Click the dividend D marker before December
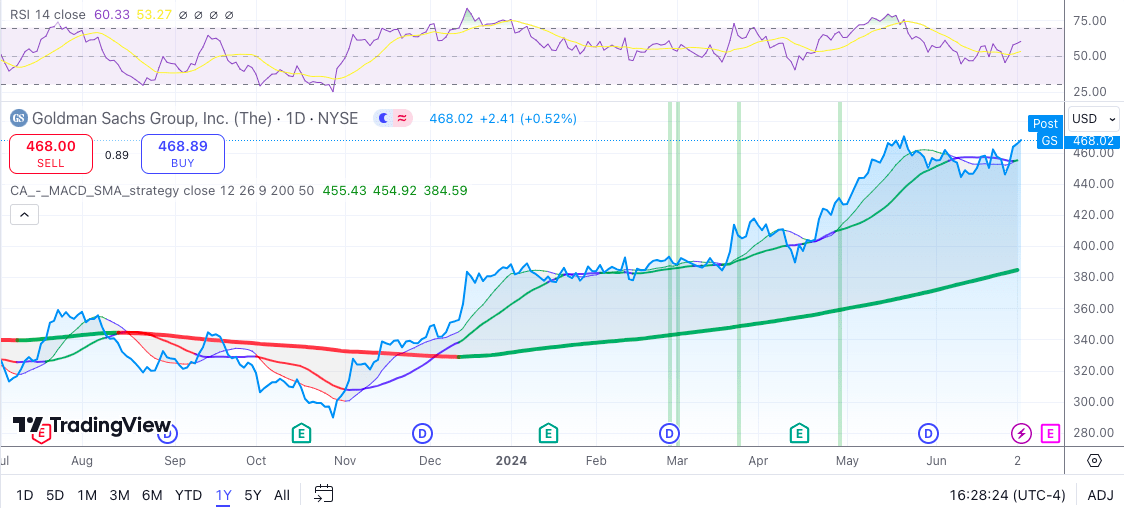This screenshot has width=1124, height=508. click(422, 433)
